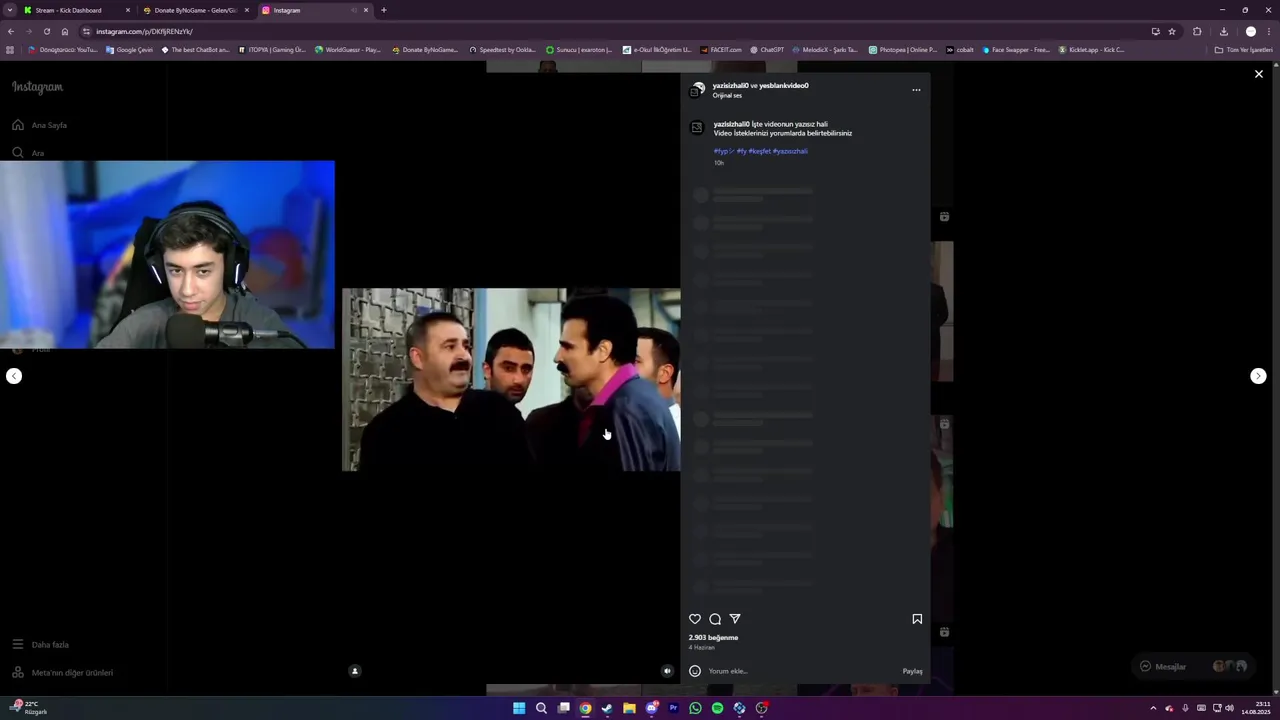The width and height of the screenshot is (1280, 720).
Task: Close the Instagram post overlay
Action: (x=1258, y=74)
